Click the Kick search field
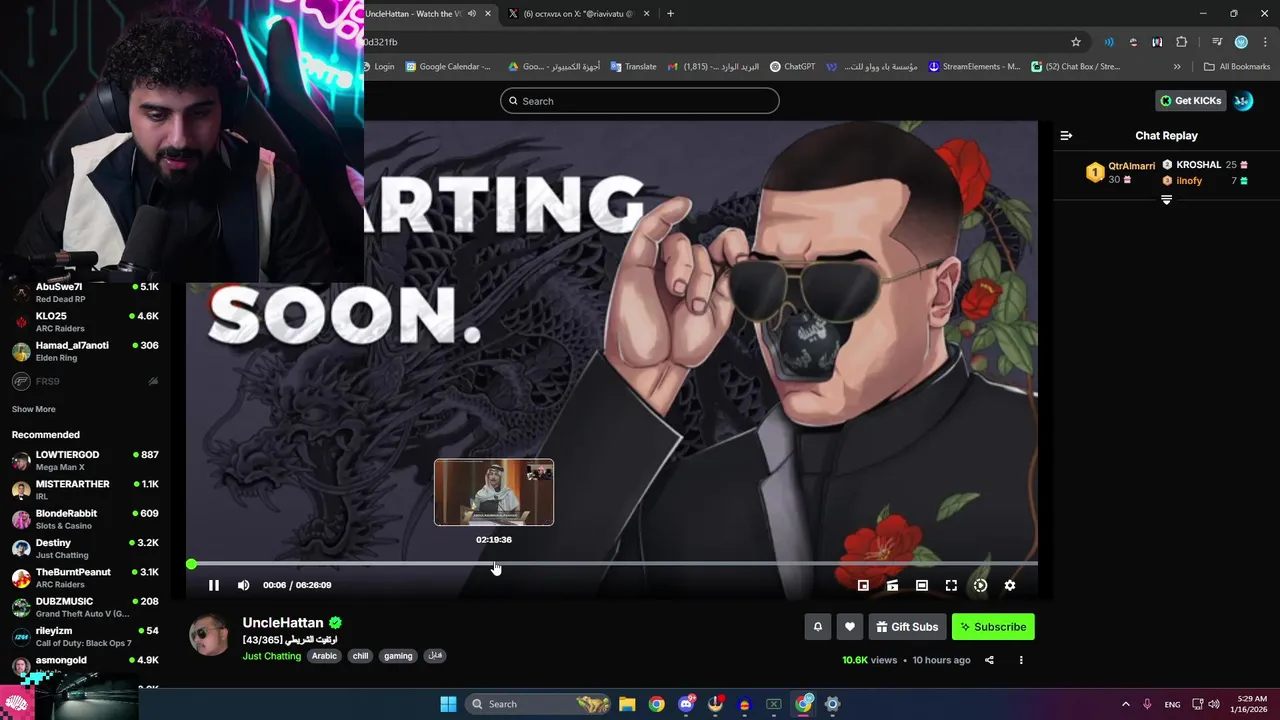This screenshot has width=1280, height=720. pos(640,101)
